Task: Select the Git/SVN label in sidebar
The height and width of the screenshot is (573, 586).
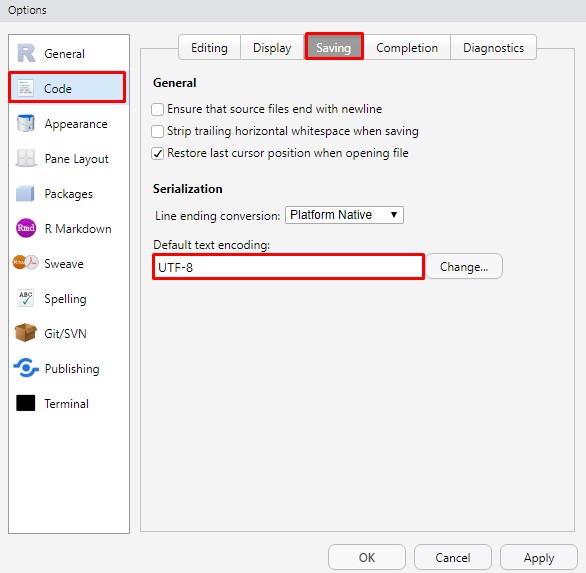Action: click(x=65, y=333)
